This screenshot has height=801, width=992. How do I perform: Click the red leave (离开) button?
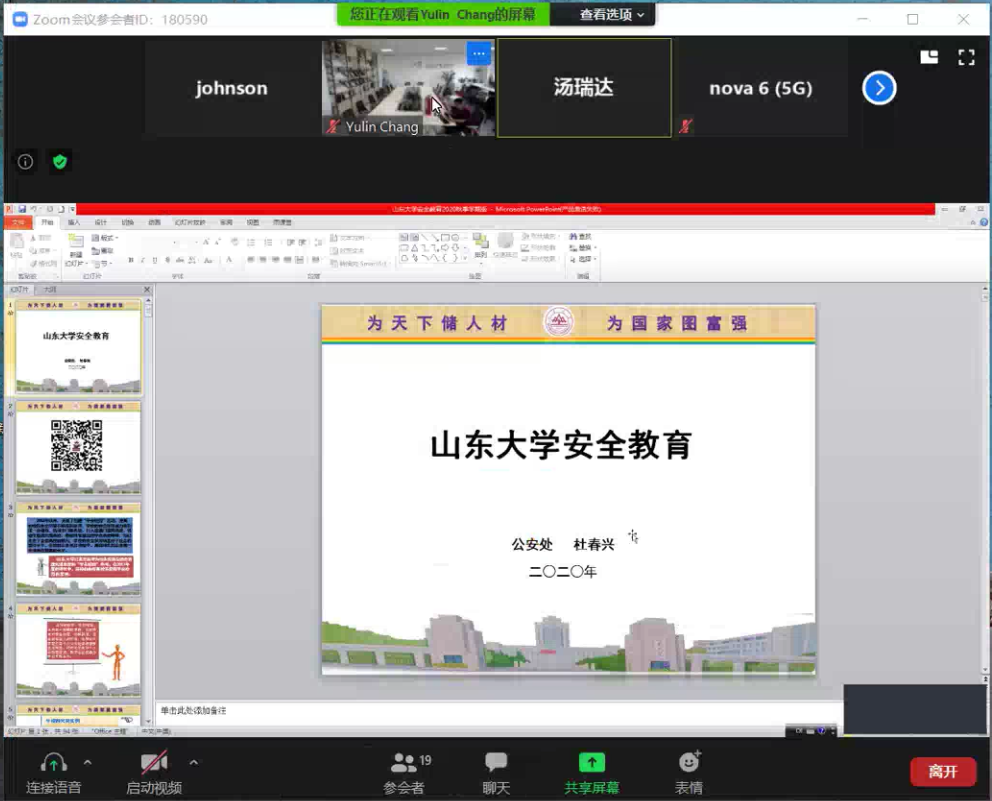click(942, 771)
